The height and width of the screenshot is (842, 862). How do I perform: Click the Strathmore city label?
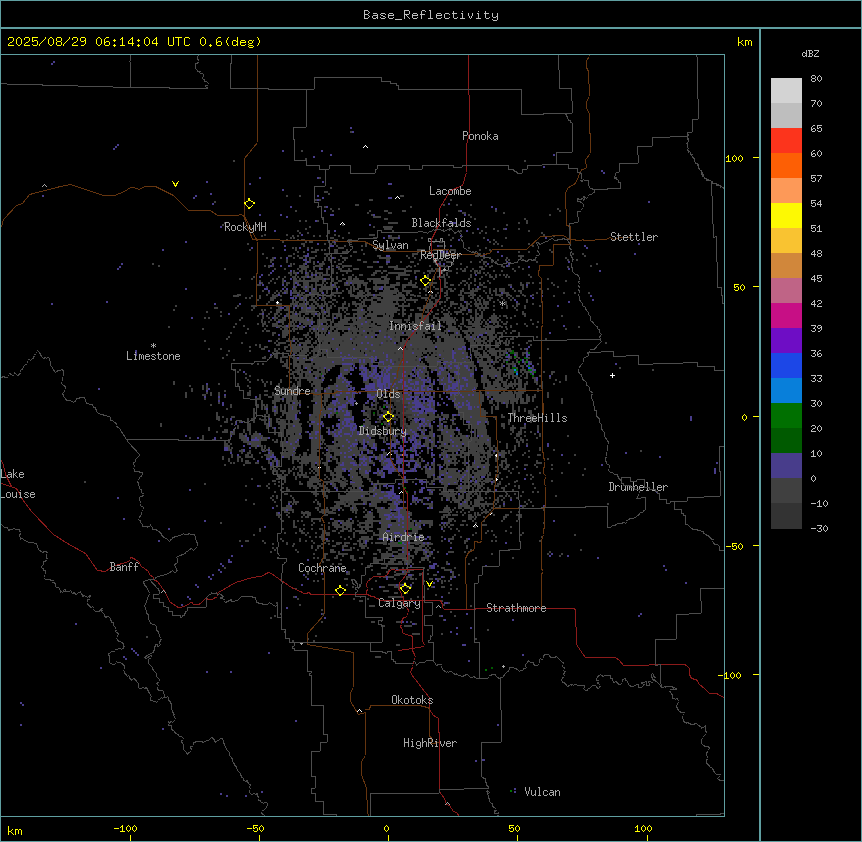coord(516,608)
